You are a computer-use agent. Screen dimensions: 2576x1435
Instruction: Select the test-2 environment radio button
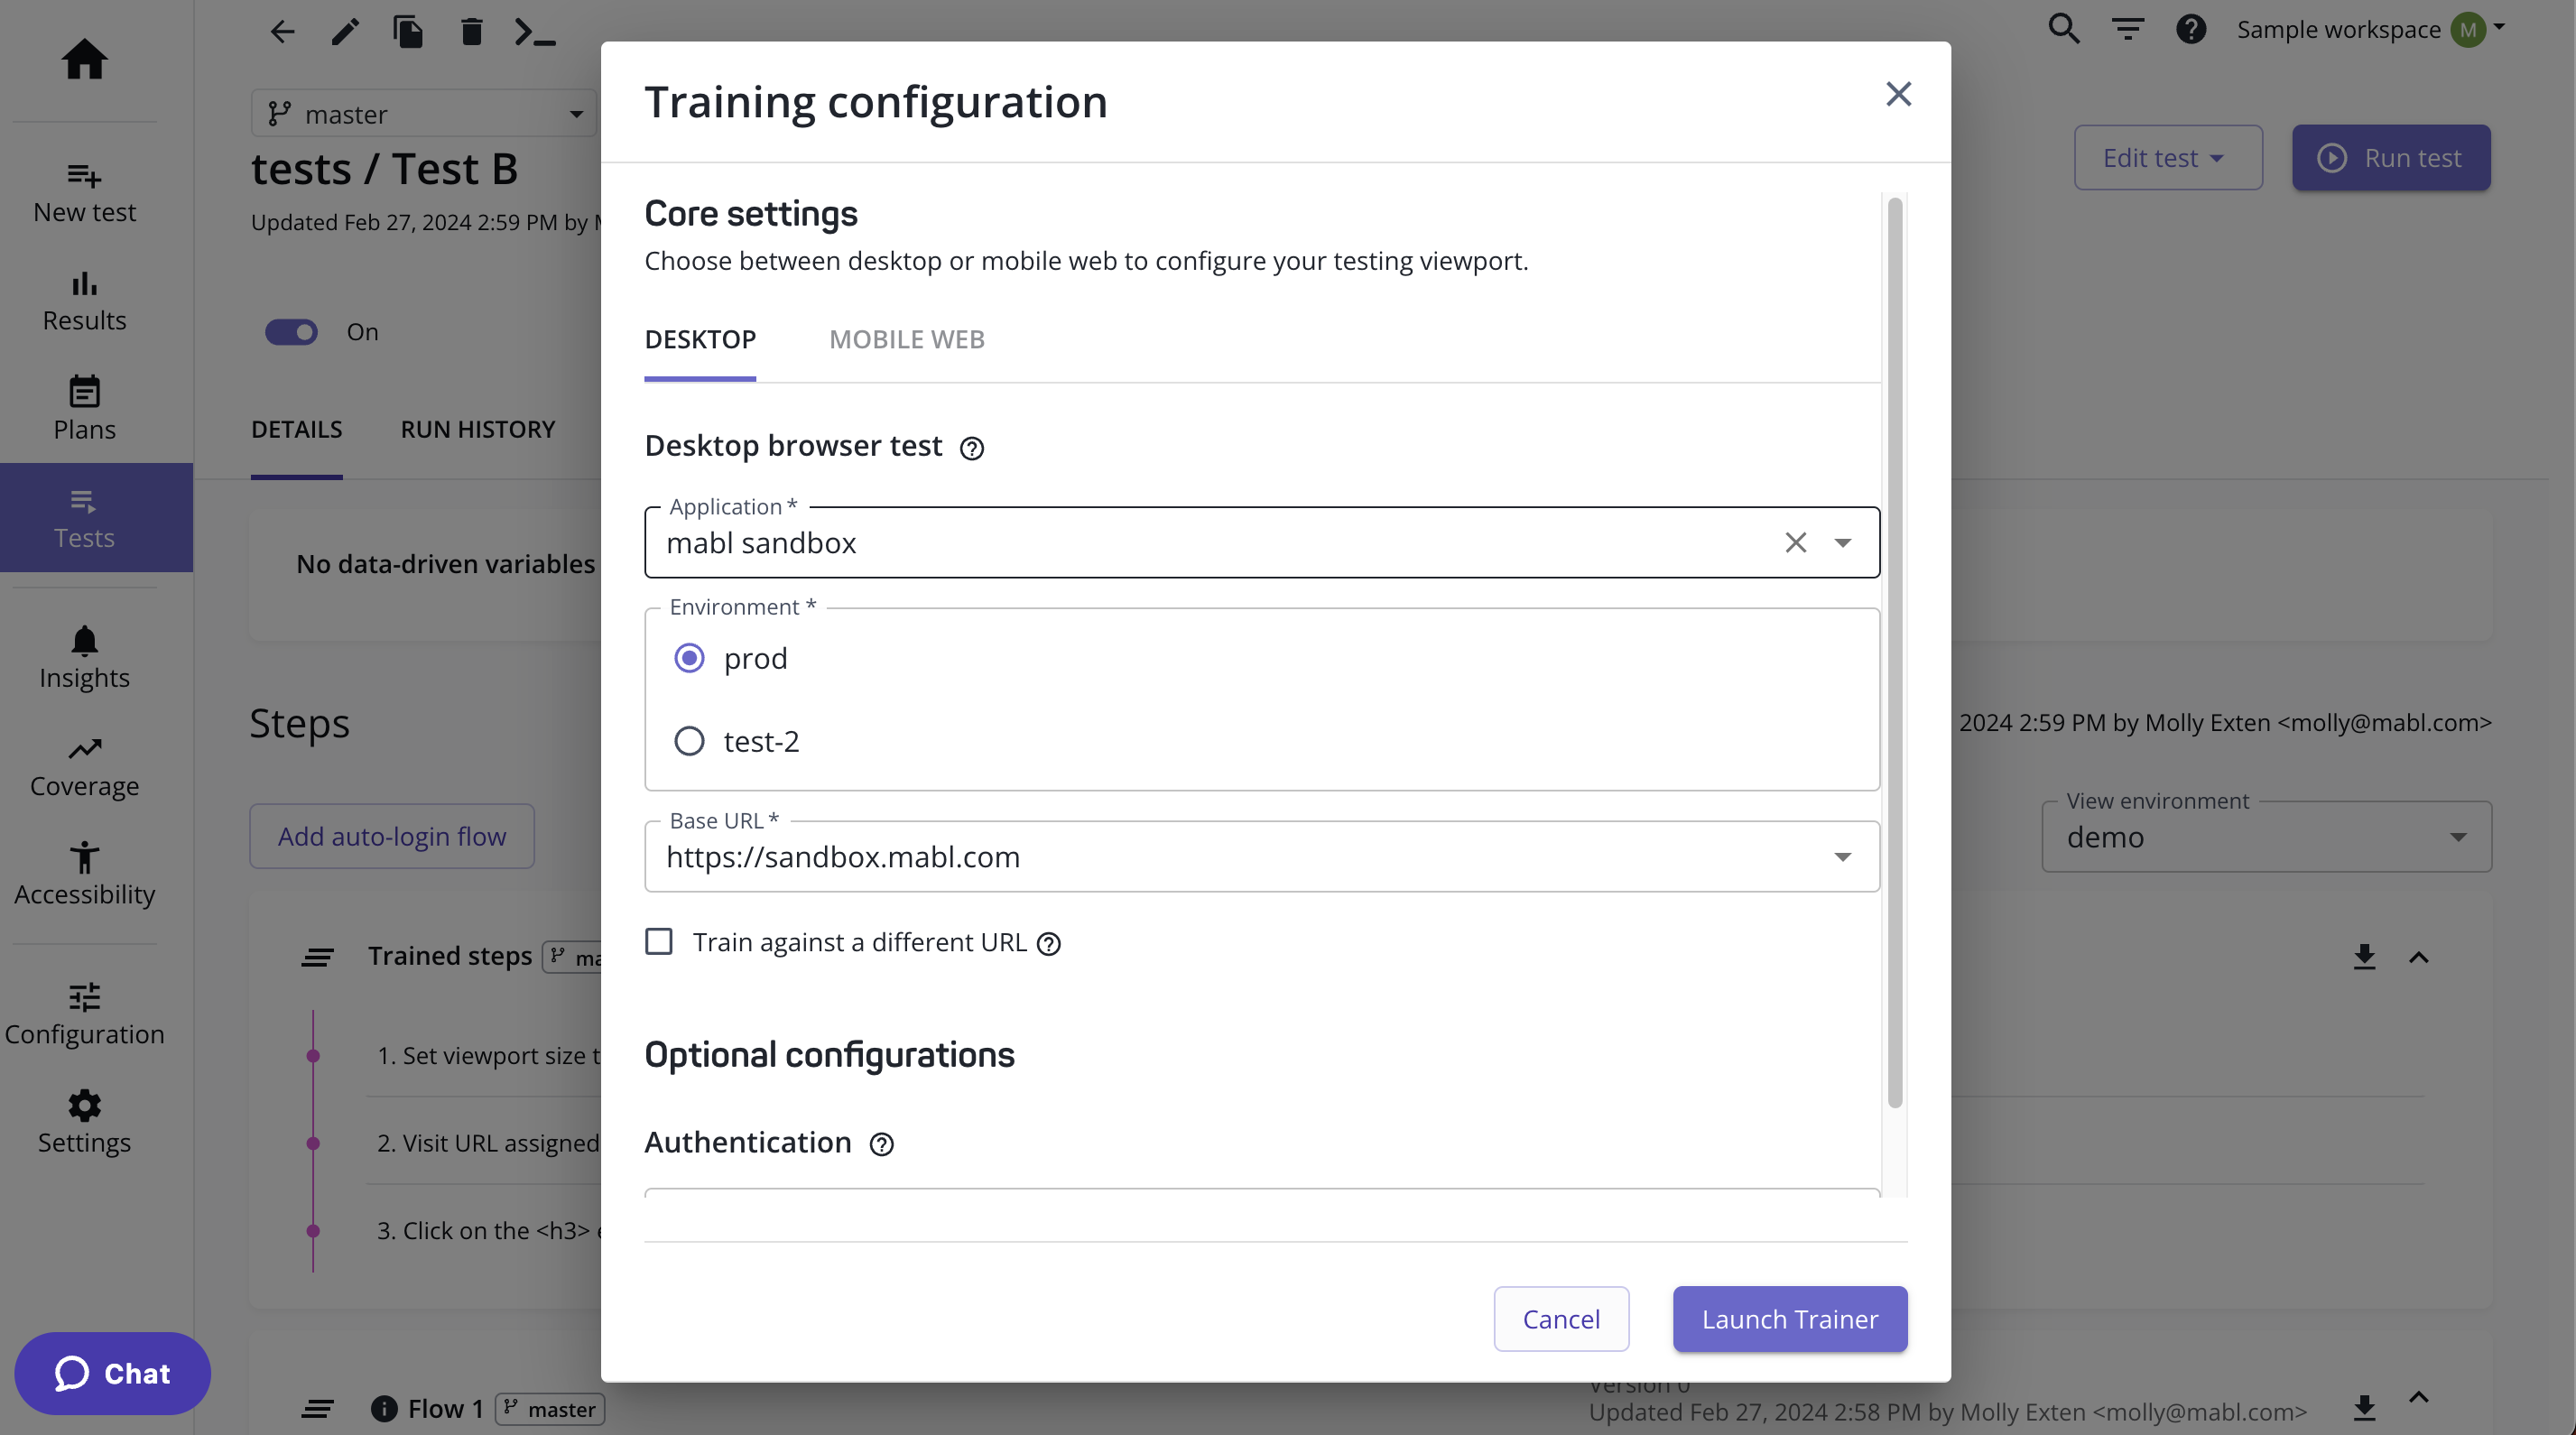(x=689, y=741)
